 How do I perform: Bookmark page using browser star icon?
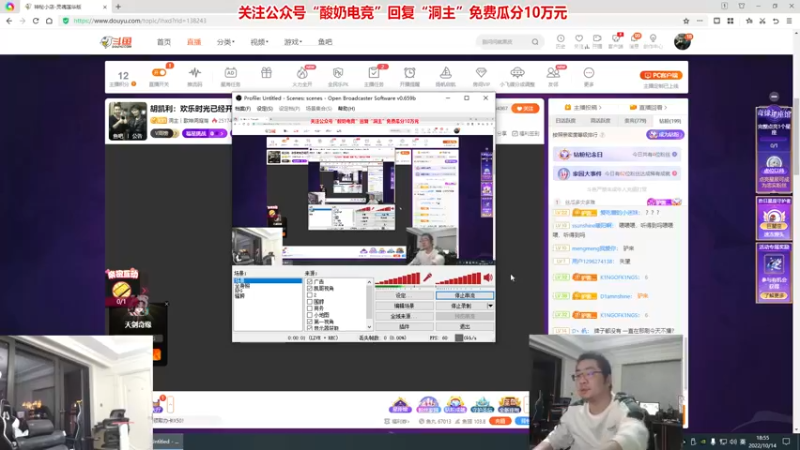pos(686,21)
